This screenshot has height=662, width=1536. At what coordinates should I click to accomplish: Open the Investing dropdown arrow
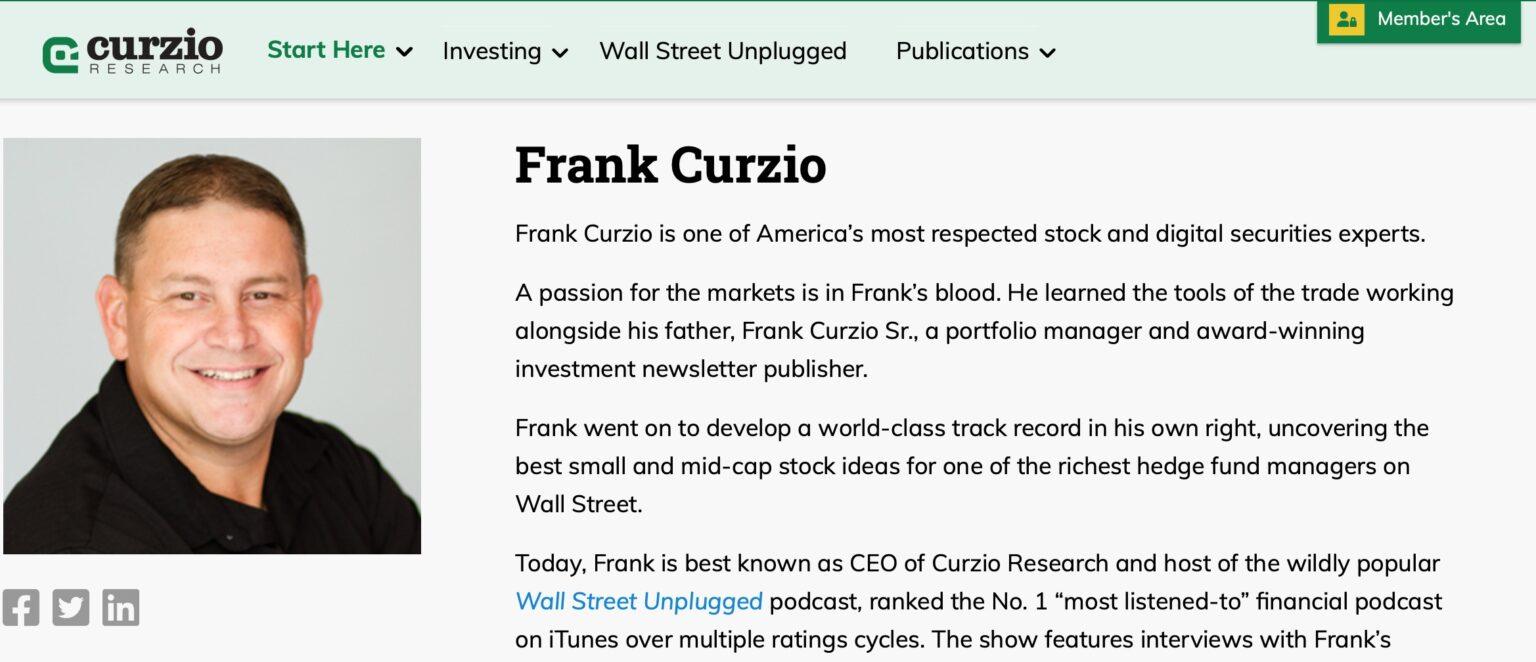point(561,53)
